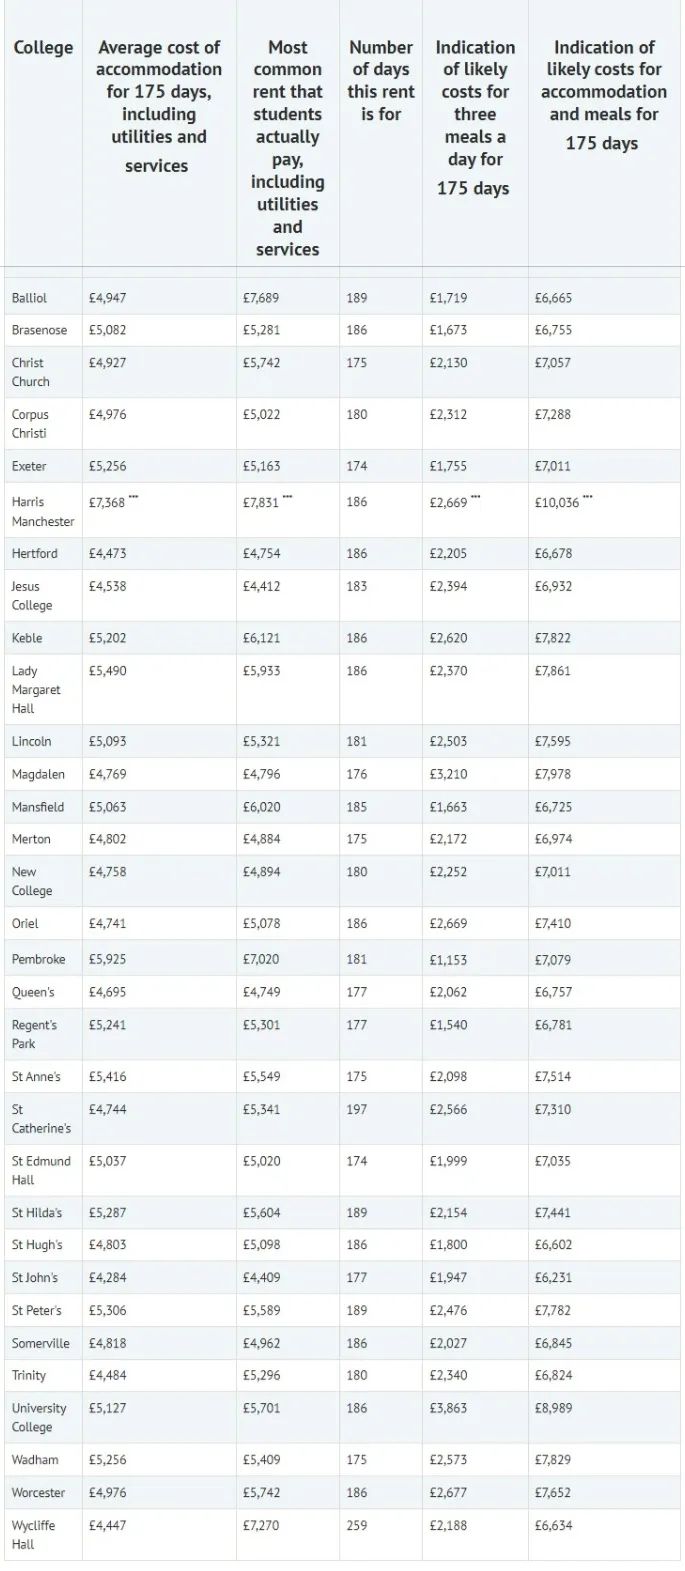Screen dimensions: 685x1571
Task: Click the Somerville college name
Action: pos(41,1343)
